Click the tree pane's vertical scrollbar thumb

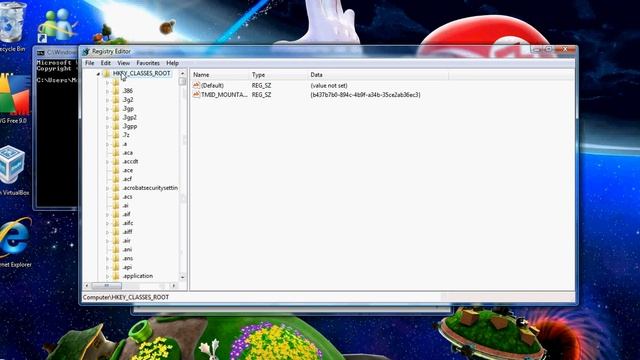[x=182, y=81]
